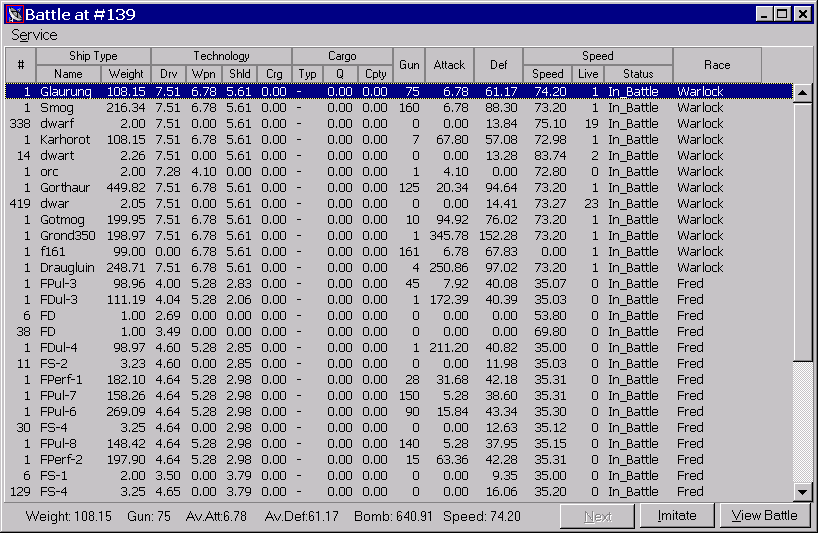This screenshot has height=533, width=818.
Task: Select the dwarf row with 338 ships
Action: pyautogui.click(x=399, y=124)
